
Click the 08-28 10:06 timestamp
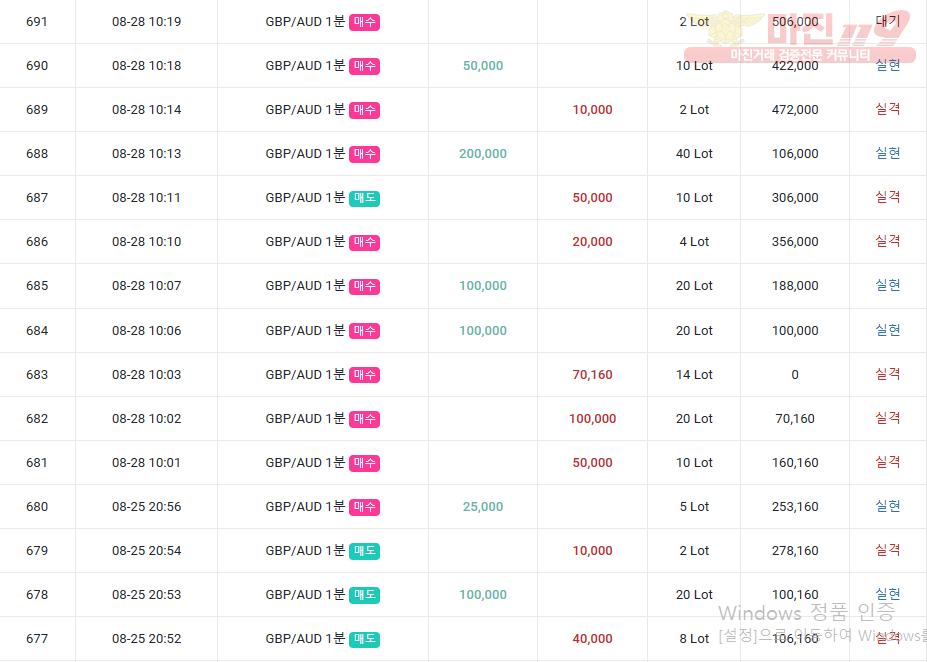pos(147,331)
